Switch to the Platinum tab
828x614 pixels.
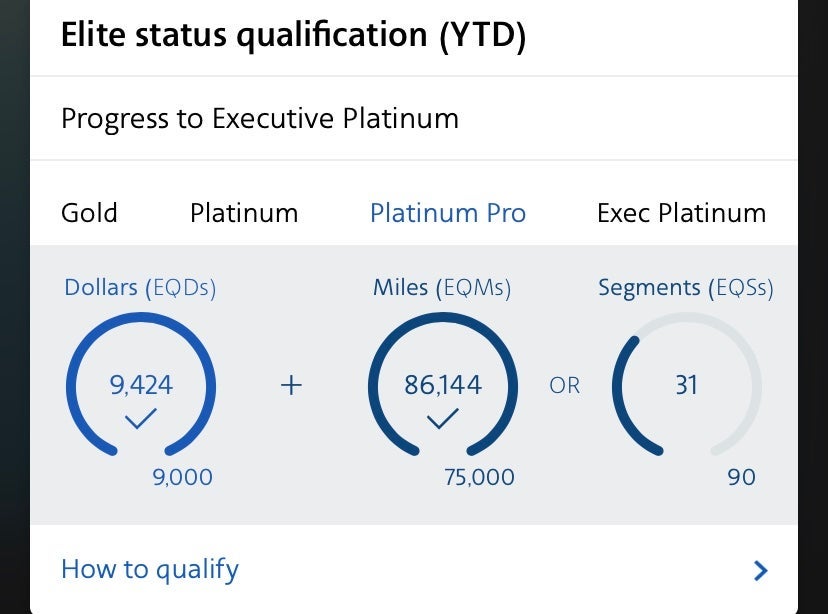tap(244, 213)
